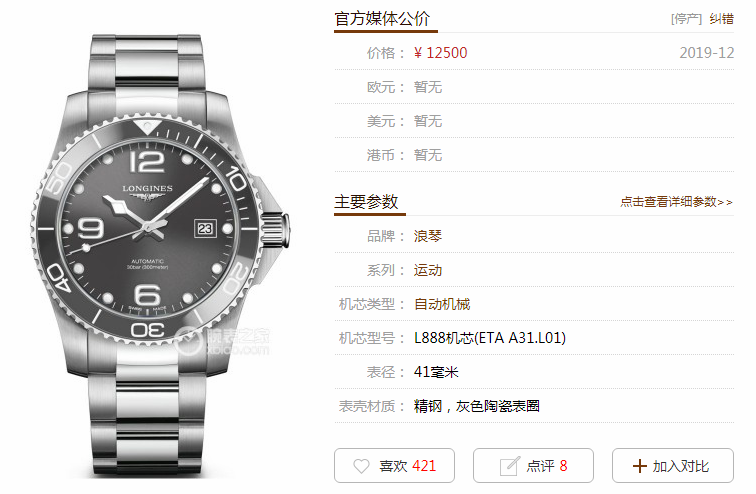The height and width of the screenshot is (494, 756).
Task: Open the 点评 8 reviews button
Action: tap(533, 466)
